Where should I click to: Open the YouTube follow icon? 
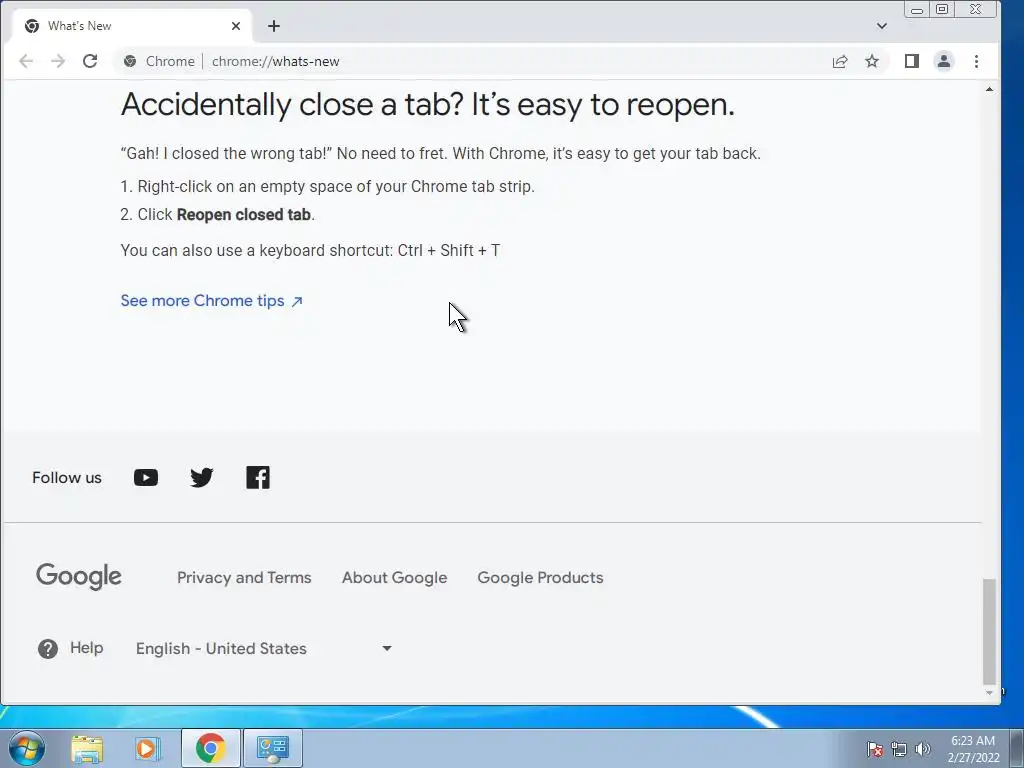tap(146, 478)
